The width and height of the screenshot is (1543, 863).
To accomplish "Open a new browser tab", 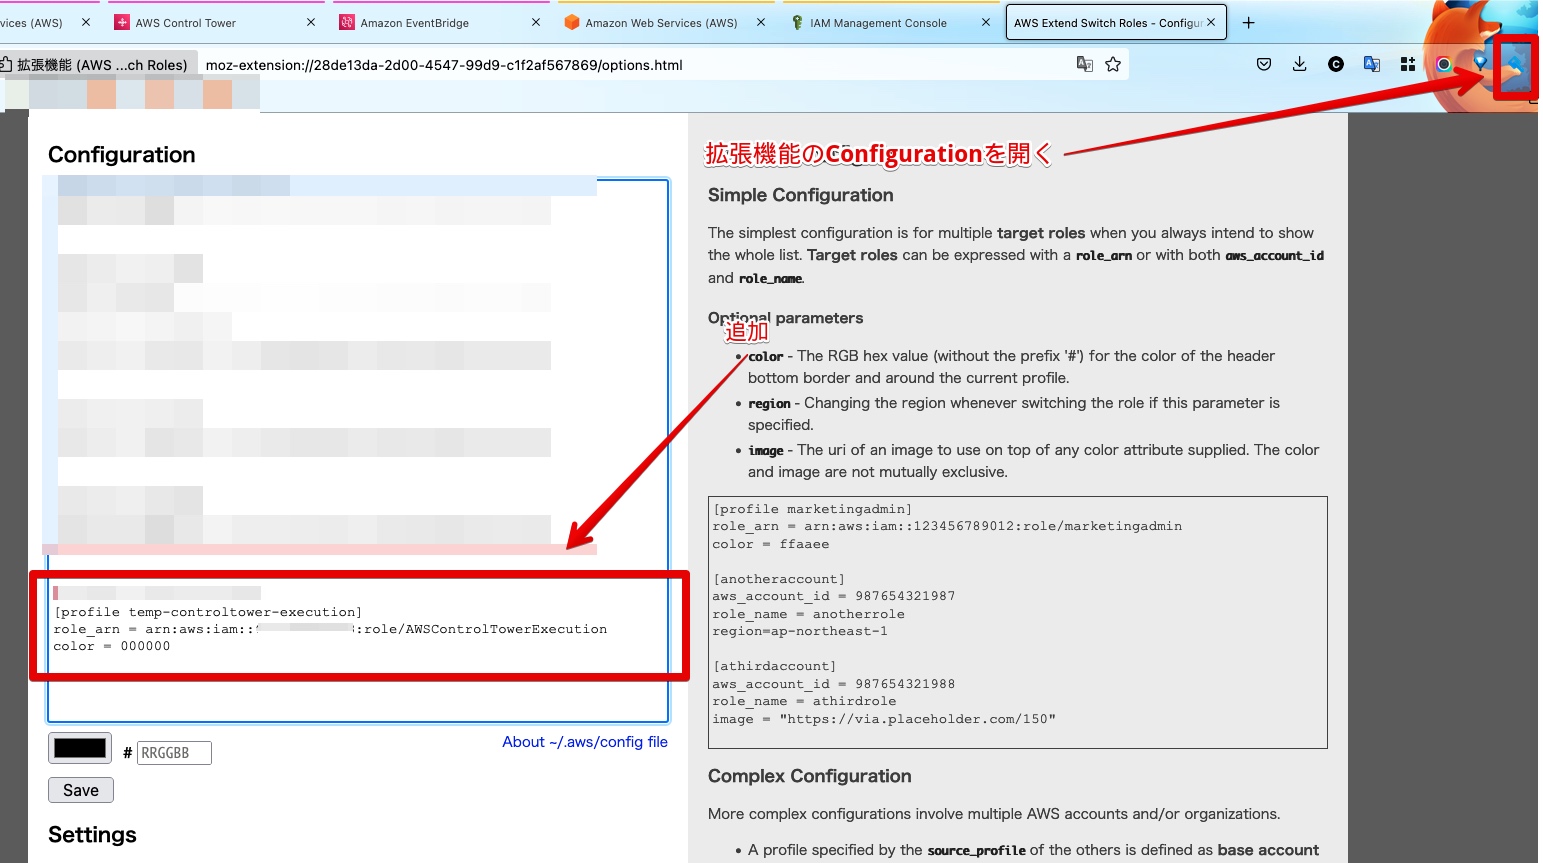I will point(1247,21).
